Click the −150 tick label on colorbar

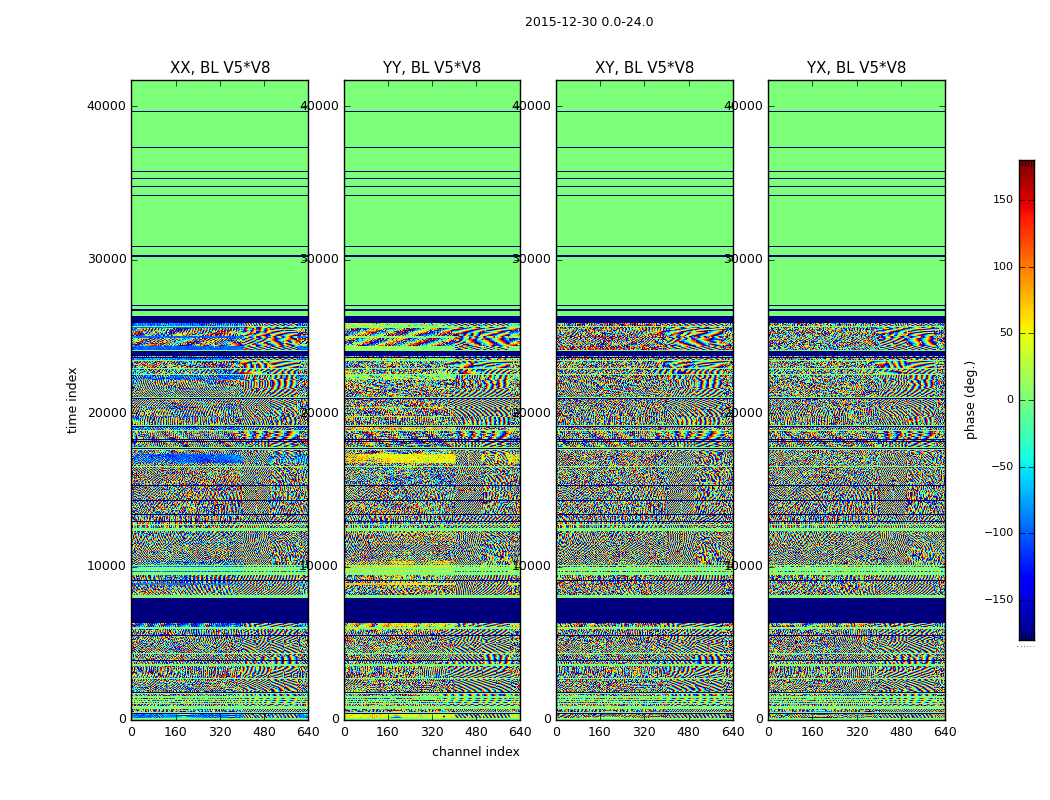[x=998, y=599]
